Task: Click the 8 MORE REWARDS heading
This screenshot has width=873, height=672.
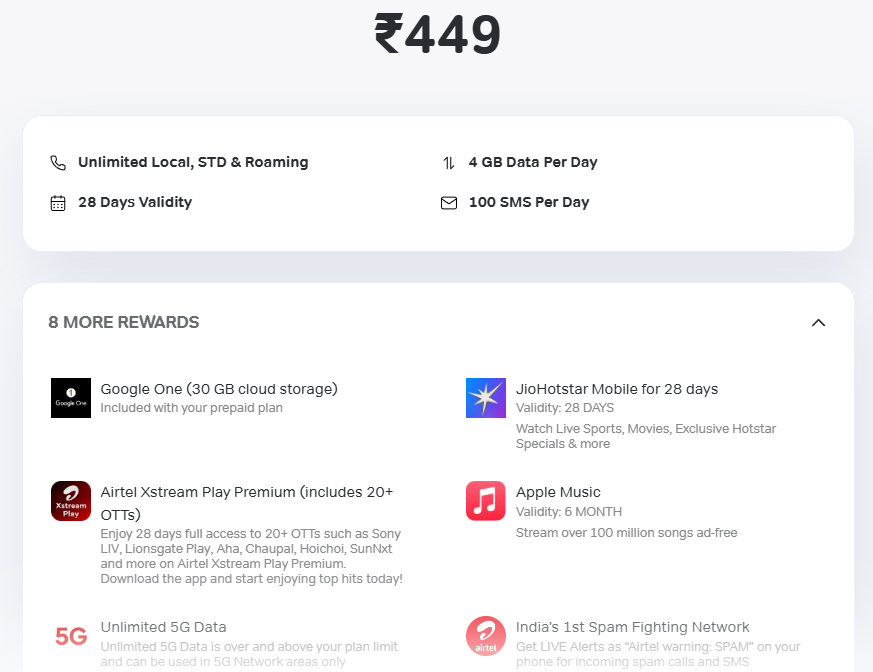Action: pyautogui.click(x=123, y=322)
